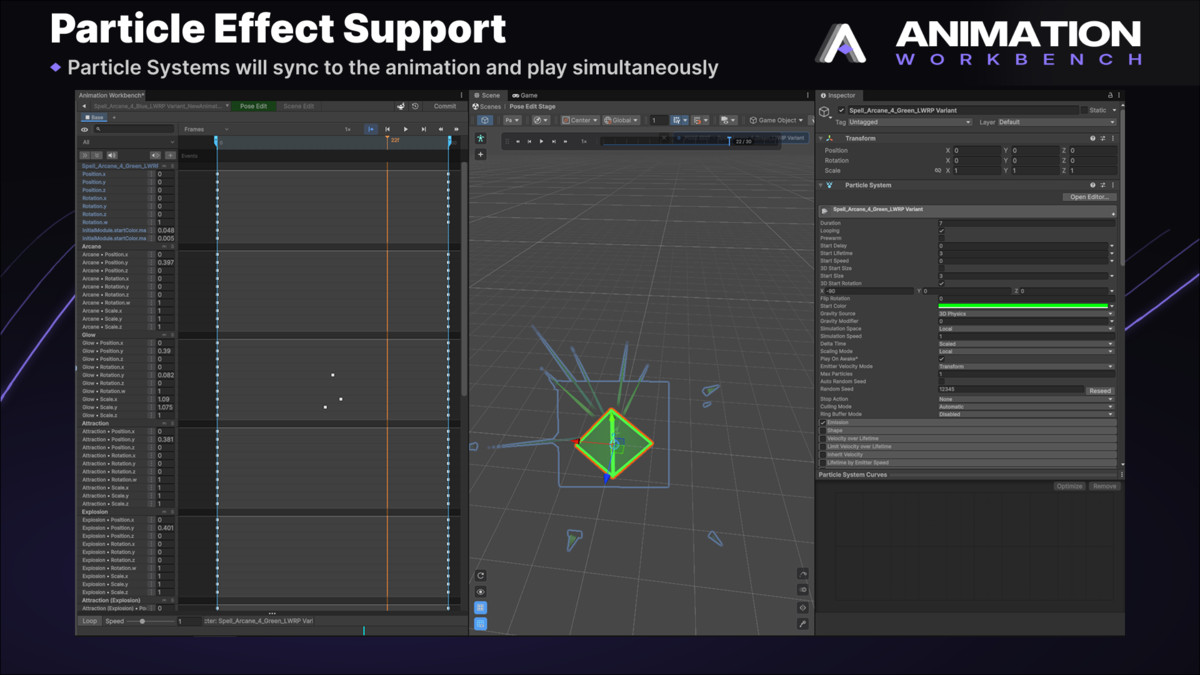Image resolution: width=1200 pixels, height=675 pixels.
Task: Open the Workbench panel kebab menu
Action: 461,95
